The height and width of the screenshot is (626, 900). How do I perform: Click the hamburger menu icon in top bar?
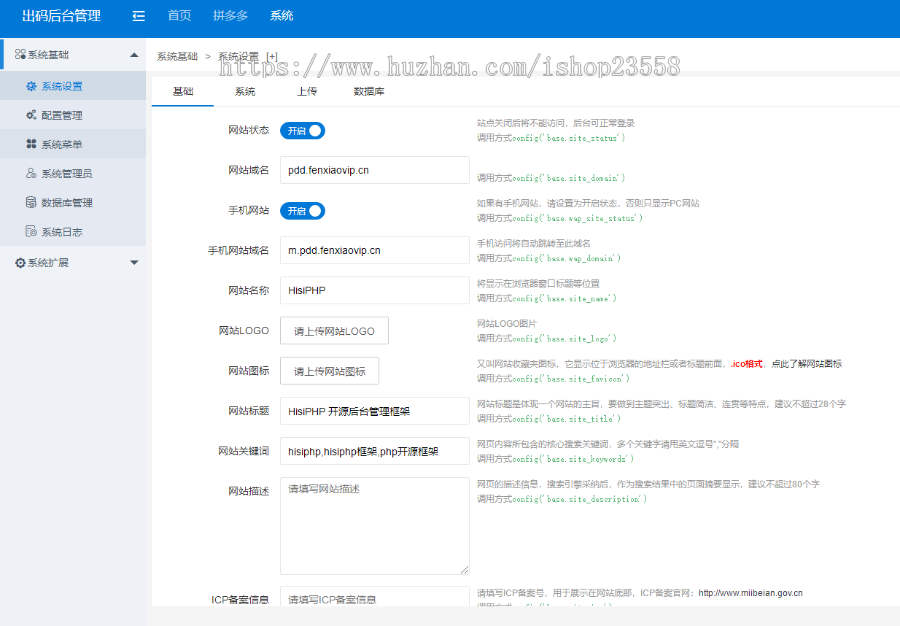[138, 16]
